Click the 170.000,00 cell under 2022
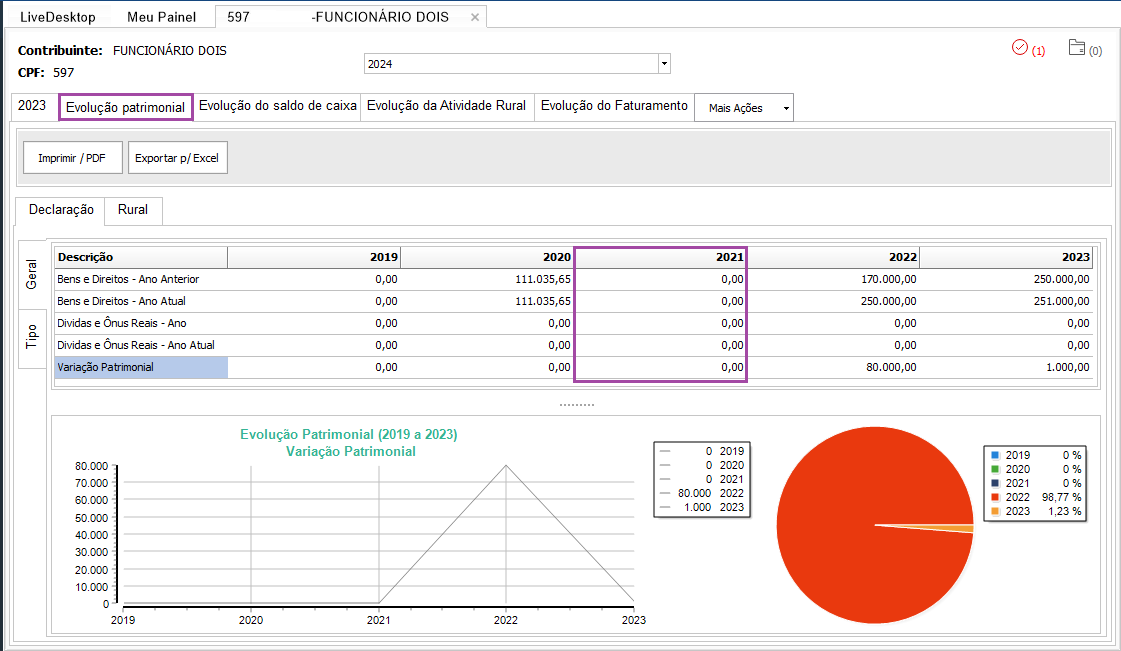The image size is (1121, 651). point(833,279)
